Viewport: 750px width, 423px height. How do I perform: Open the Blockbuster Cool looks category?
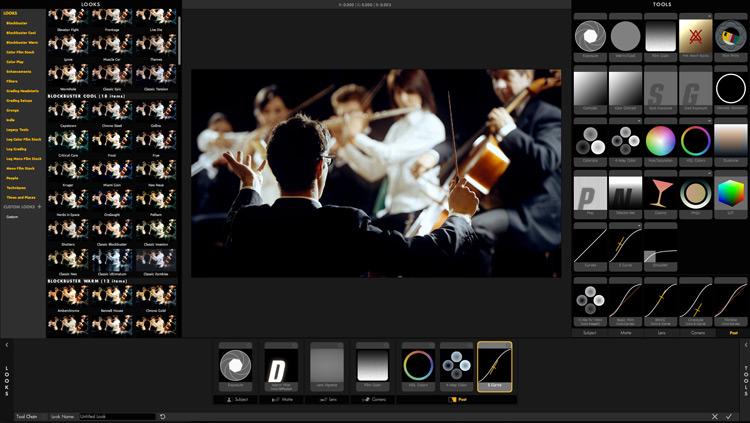21,33
